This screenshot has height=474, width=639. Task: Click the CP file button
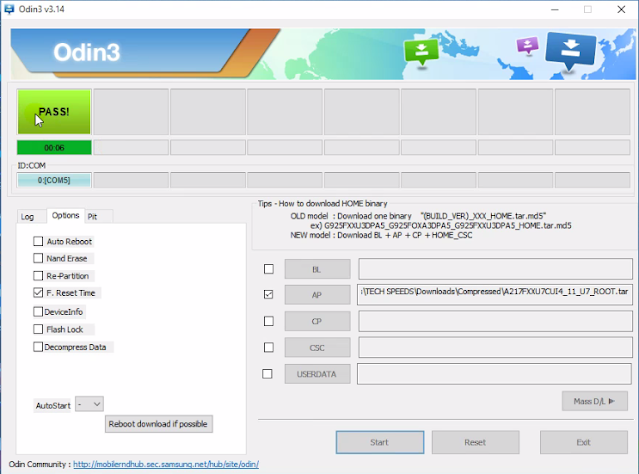click(317, 321)
